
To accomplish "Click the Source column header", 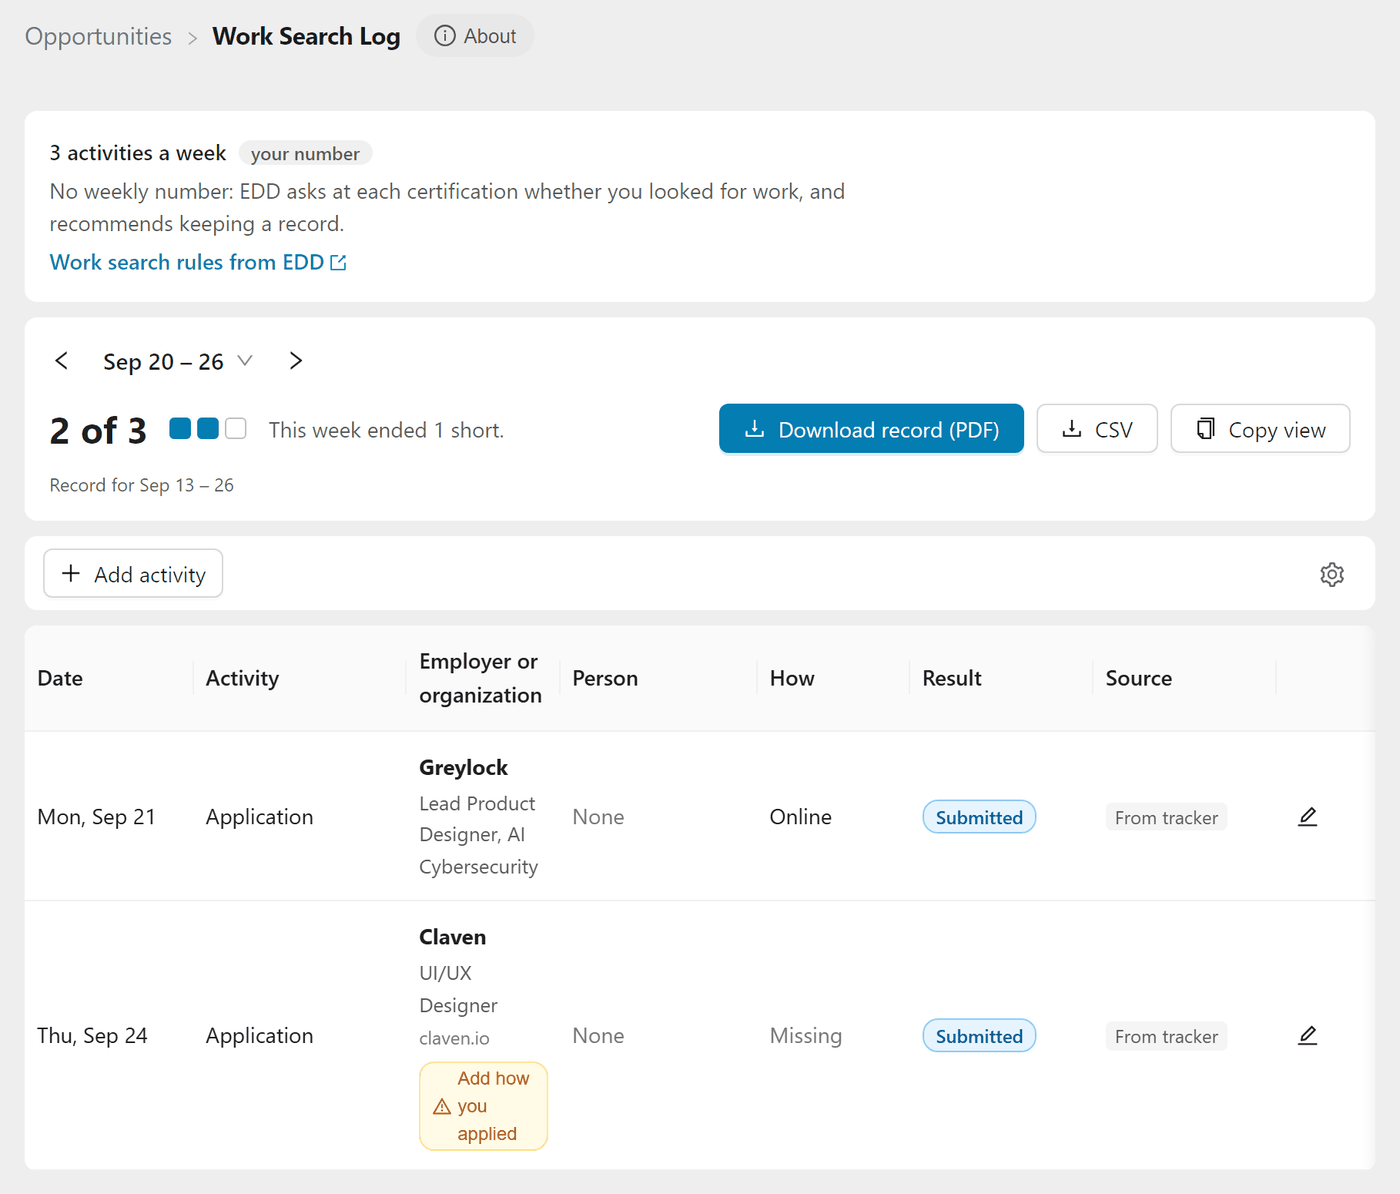I will coord(1139,678).
